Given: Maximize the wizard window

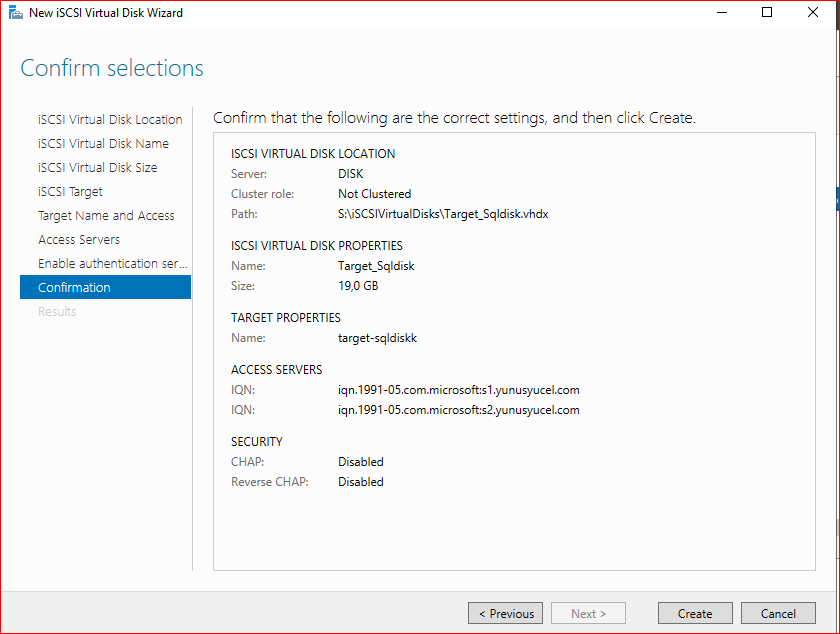Looking at the screenshot, I should 767,12.
